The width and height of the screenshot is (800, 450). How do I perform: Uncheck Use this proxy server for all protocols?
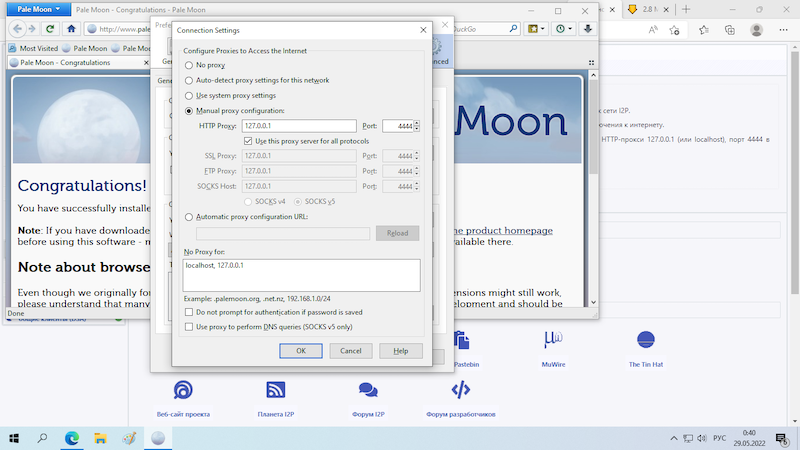pos(248,141)
